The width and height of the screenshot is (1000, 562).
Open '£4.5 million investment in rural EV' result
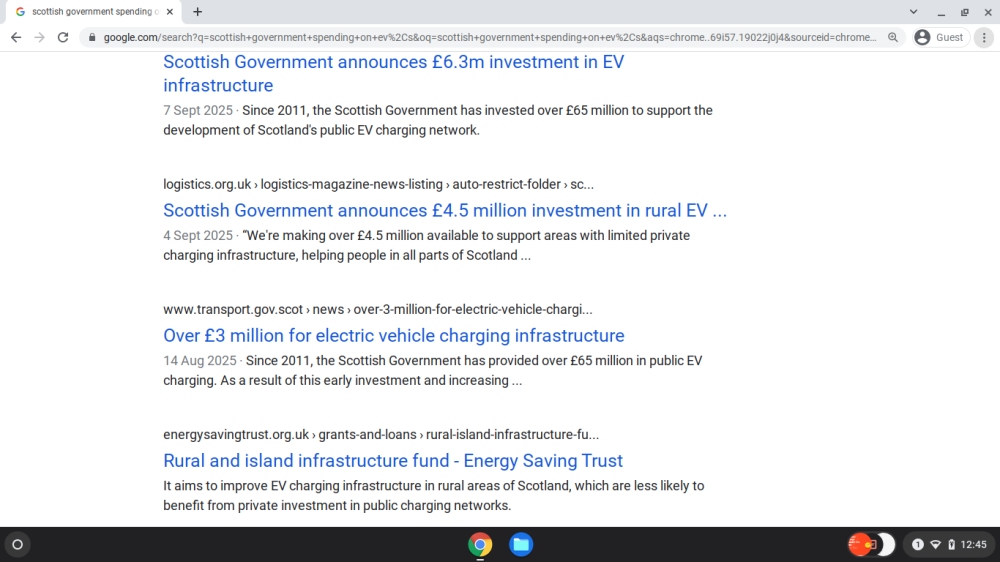pyautogui.click(x=445, y=211)
